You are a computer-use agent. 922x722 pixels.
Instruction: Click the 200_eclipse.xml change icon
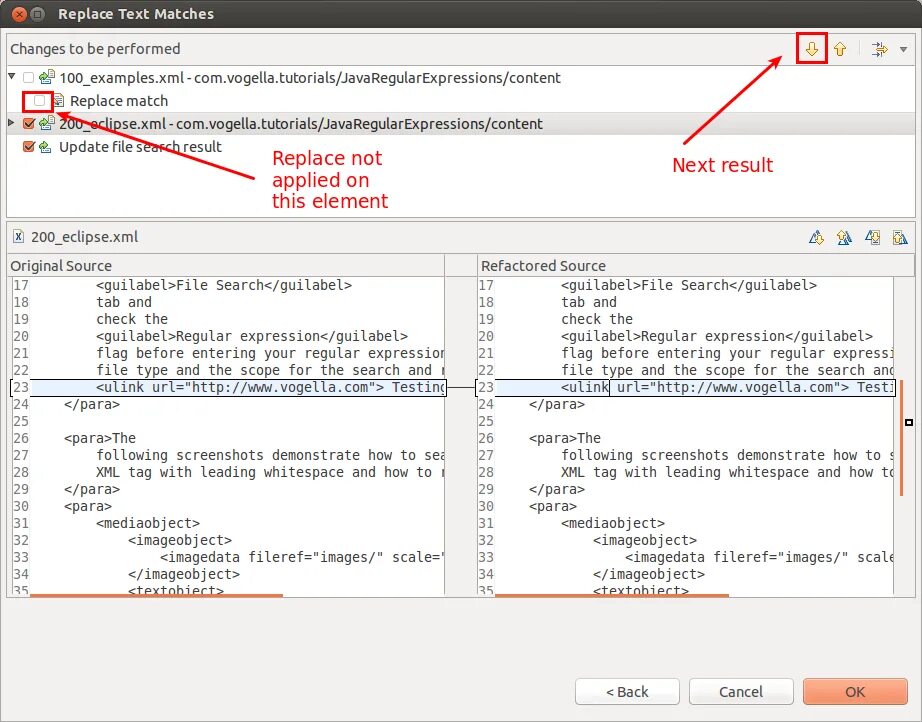[46, 123]
